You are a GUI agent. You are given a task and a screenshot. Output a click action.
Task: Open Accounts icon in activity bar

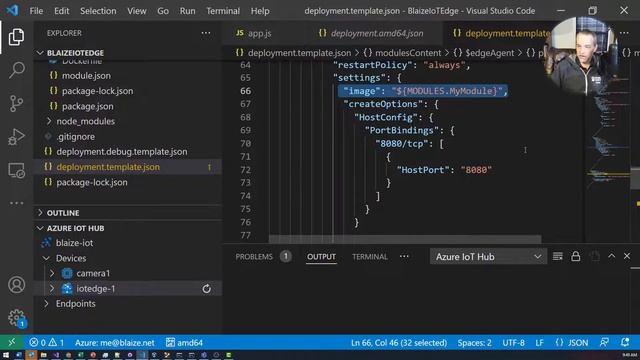pyautogui.click(x=16, y=284)
